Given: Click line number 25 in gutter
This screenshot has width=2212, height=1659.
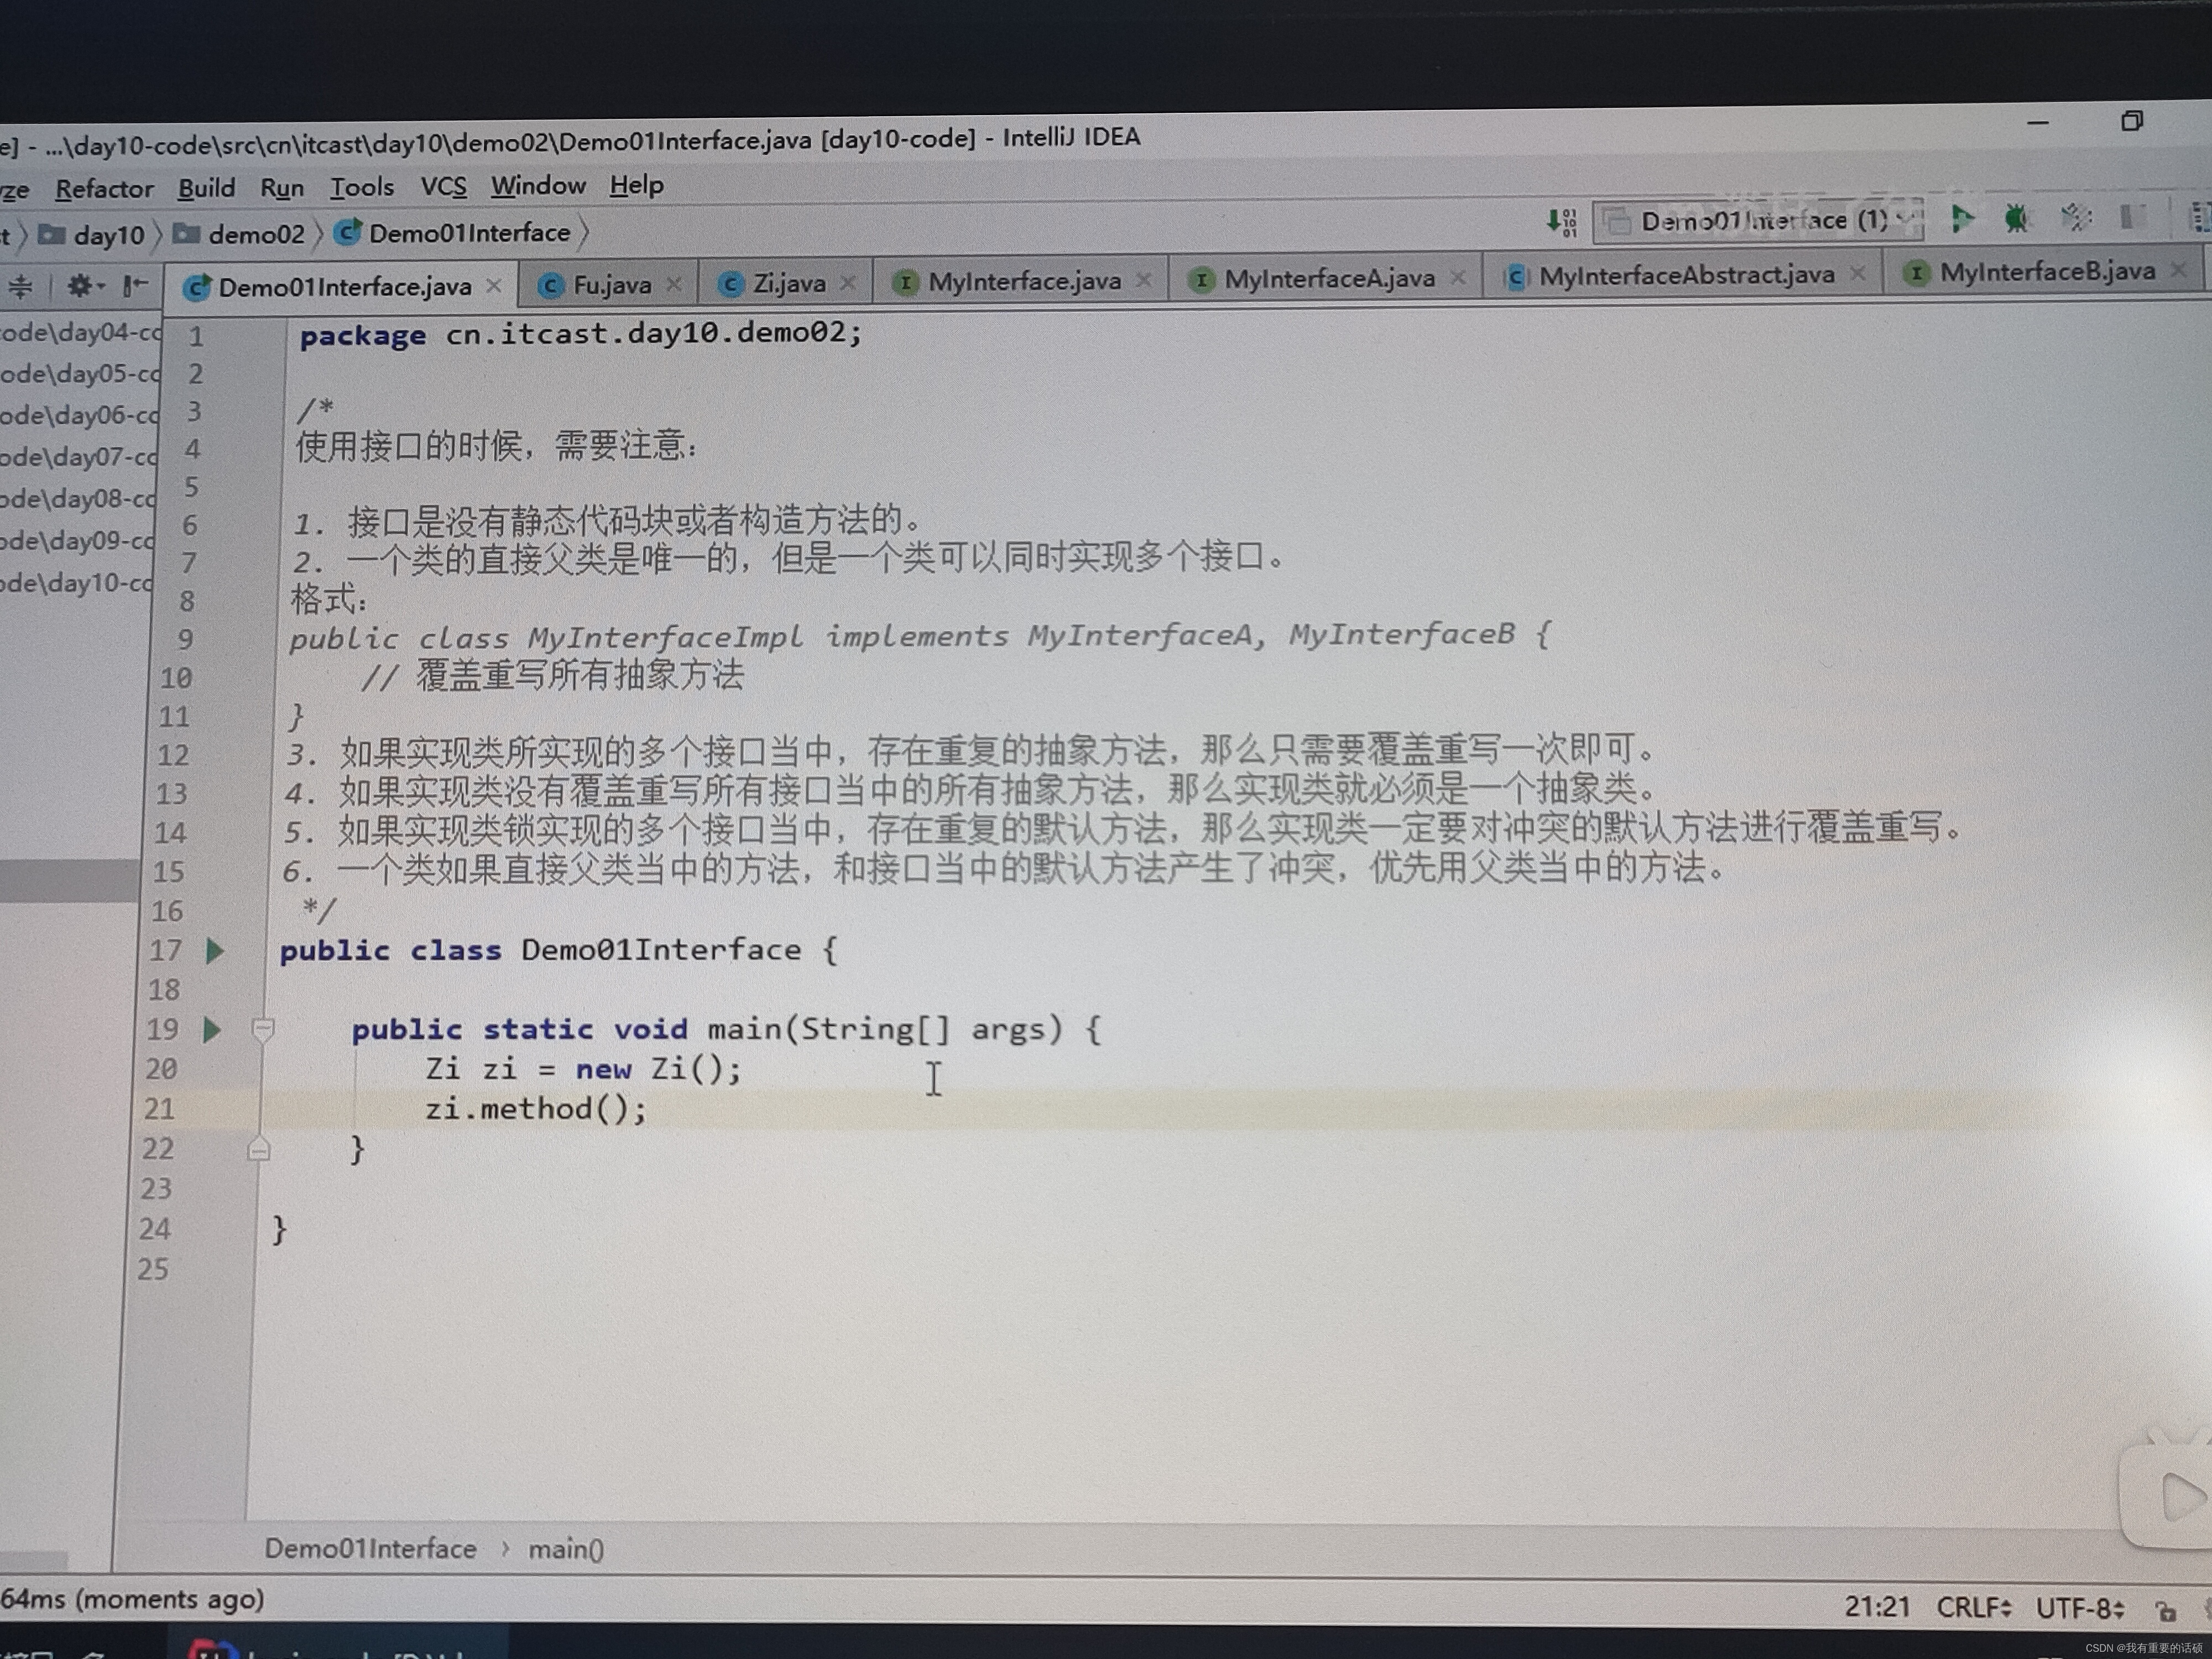Looking at the screenshot, I should pos(153,1270).
